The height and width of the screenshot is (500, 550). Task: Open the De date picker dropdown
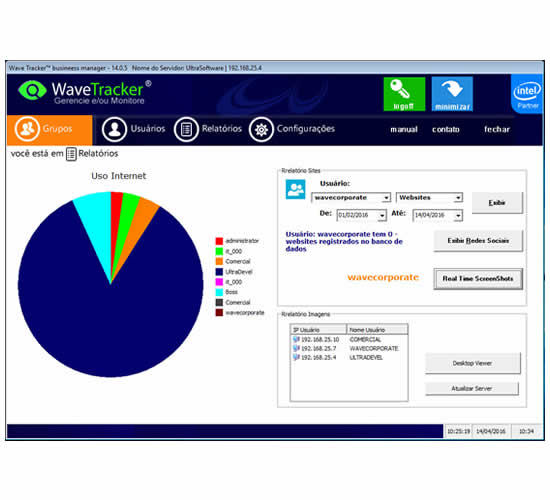coord(382,215)
